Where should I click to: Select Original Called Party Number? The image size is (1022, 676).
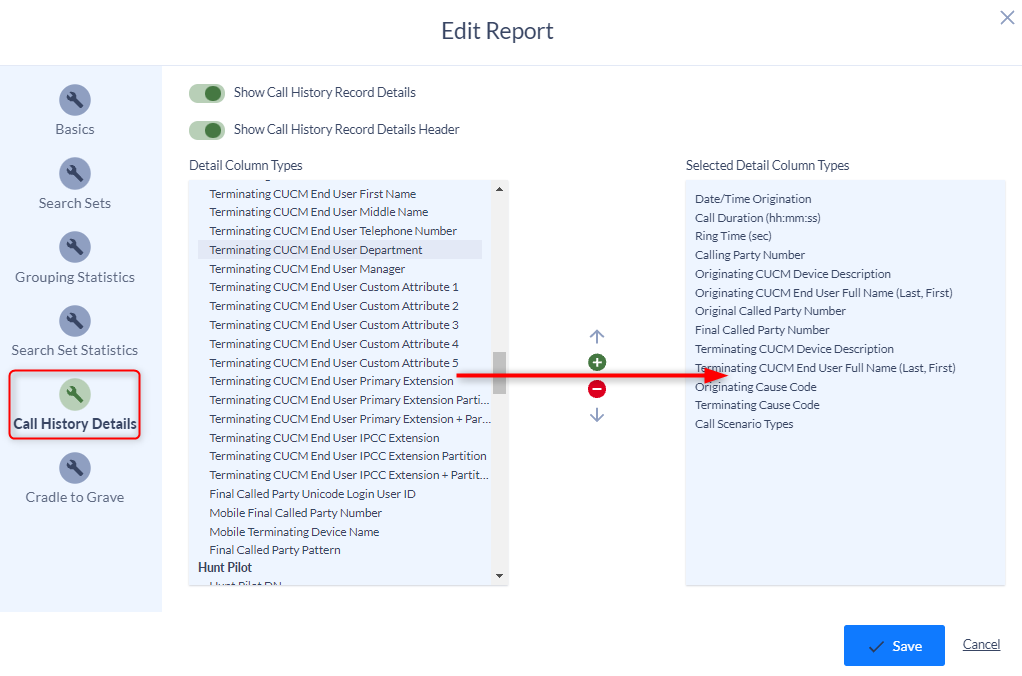770,311
